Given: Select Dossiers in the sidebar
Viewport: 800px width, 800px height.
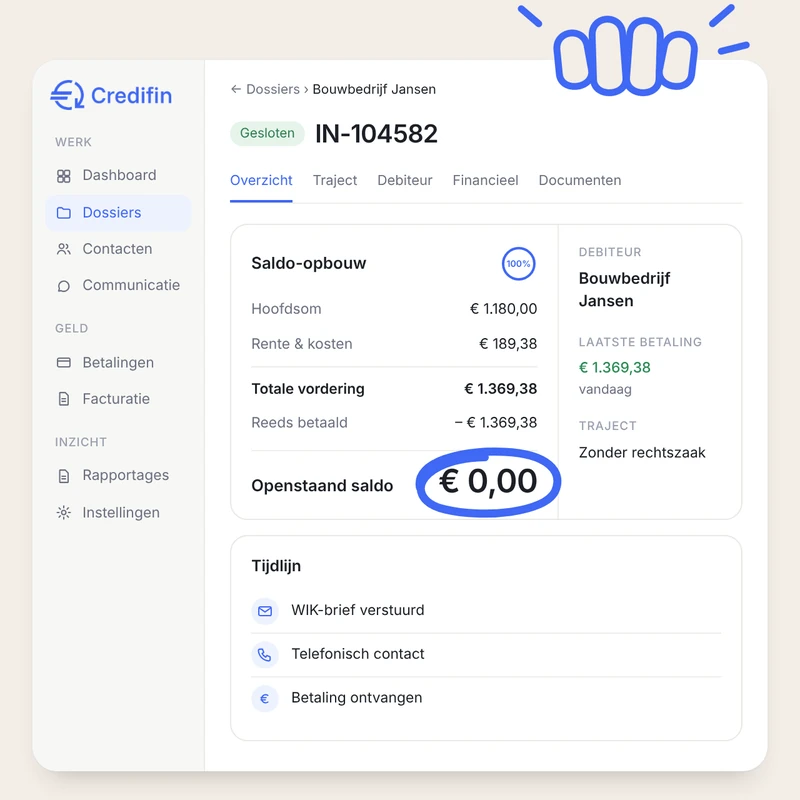Looking at the screenshot, I should tap(118, 213).
